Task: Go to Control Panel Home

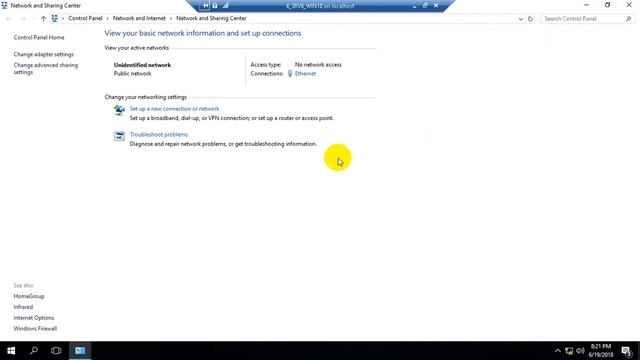Action: pos(39,37)
